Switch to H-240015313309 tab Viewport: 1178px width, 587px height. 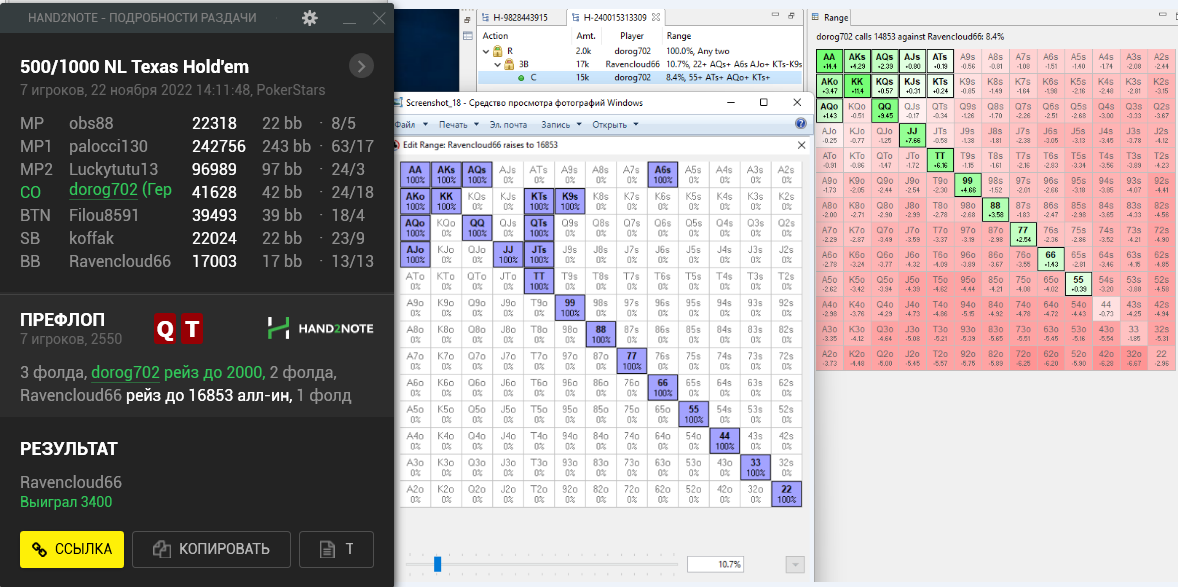coord(615,17)
